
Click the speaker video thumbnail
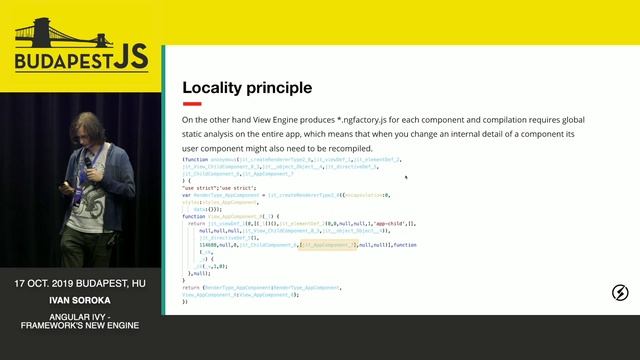click(x=80, y=180)
